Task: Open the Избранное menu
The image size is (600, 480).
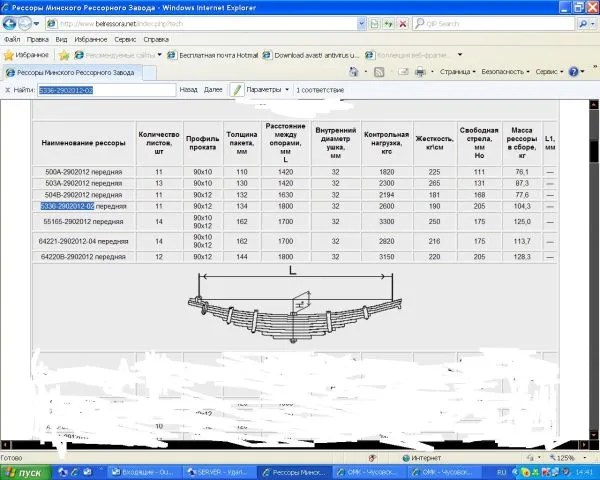Action: coord(91,39)
